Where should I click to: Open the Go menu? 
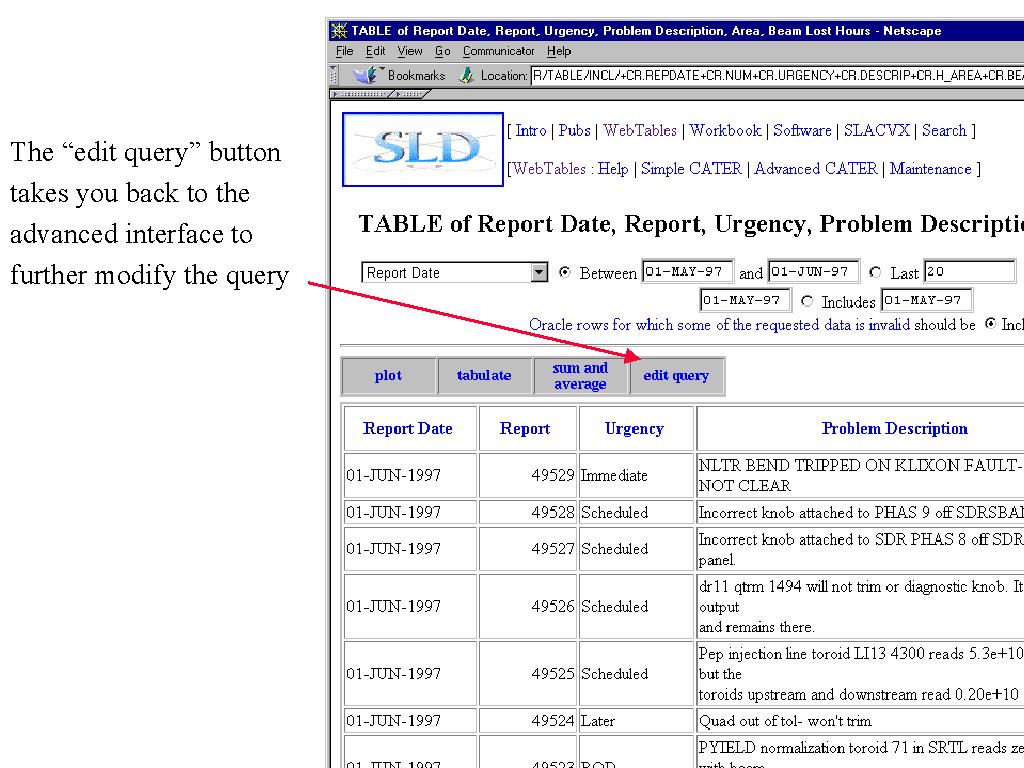coord(442,51)
